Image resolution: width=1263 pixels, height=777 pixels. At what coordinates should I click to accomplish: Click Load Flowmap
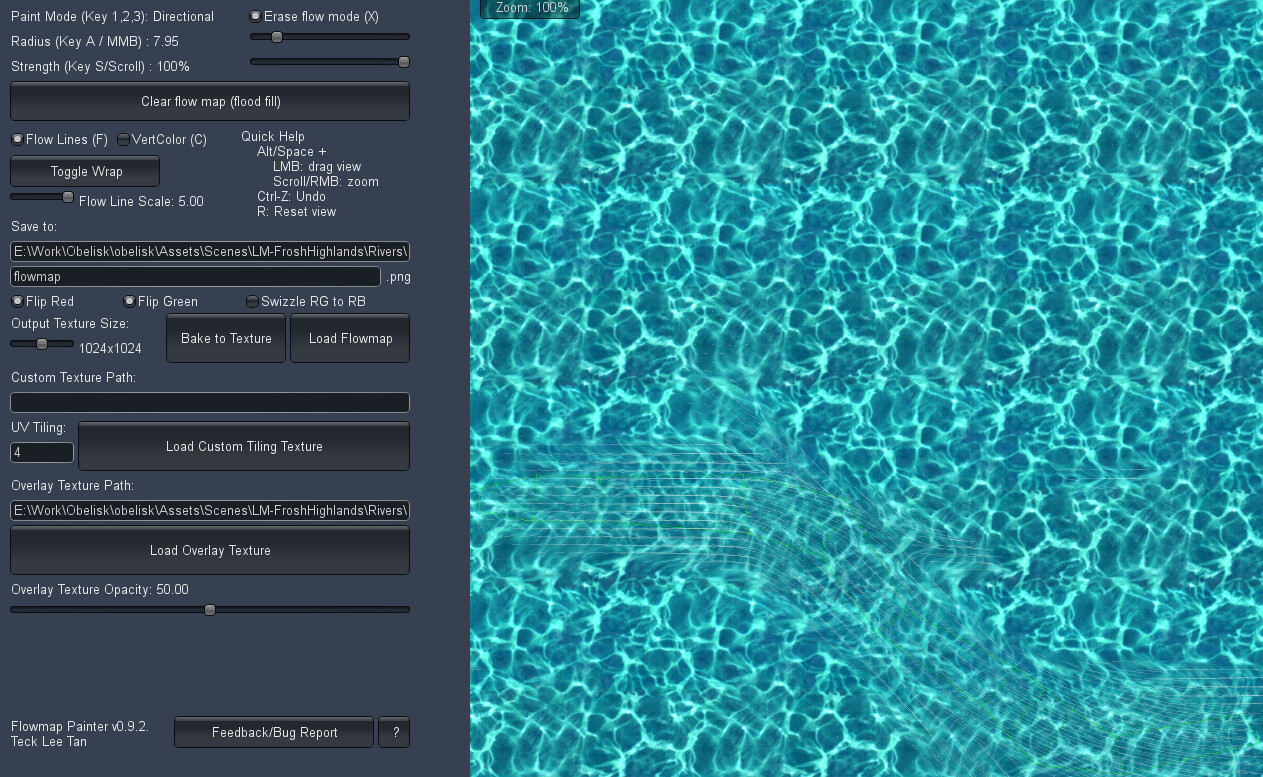350,338
